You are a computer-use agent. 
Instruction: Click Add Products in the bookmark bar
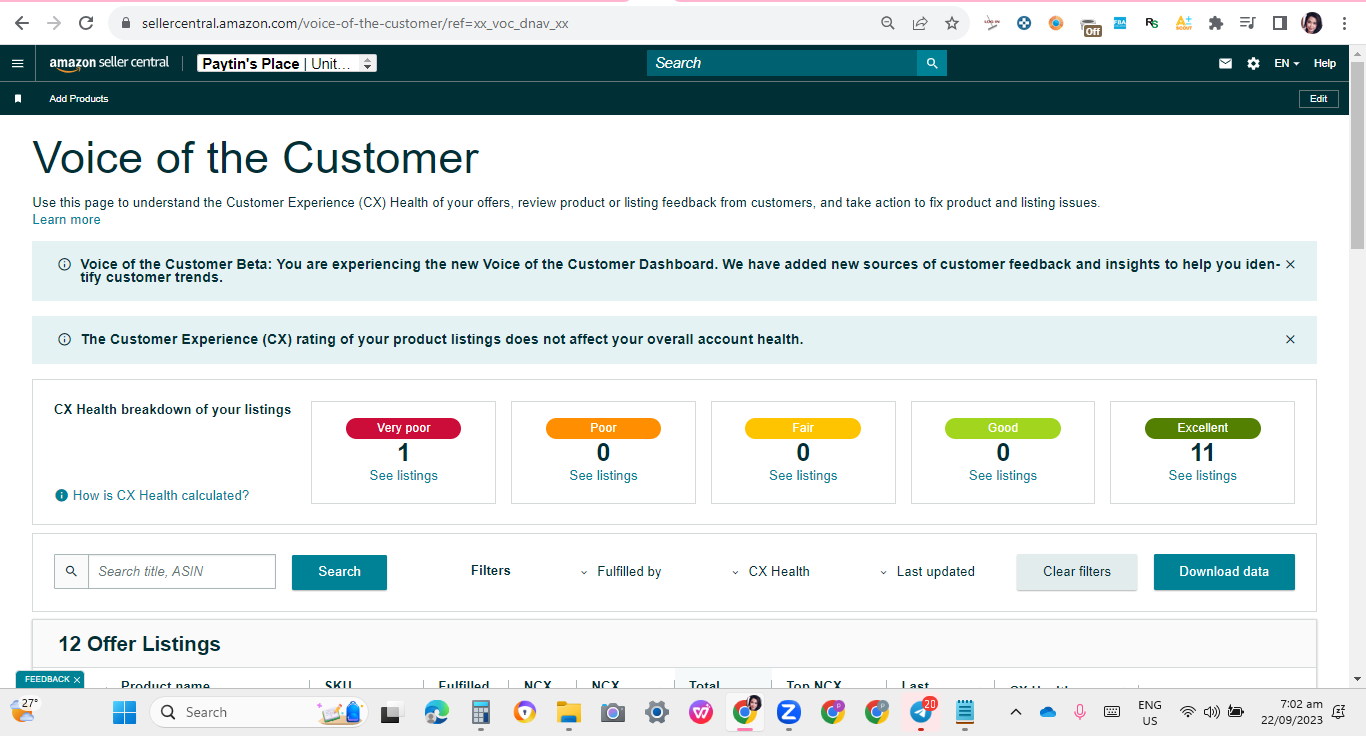(x=79, y=99)
